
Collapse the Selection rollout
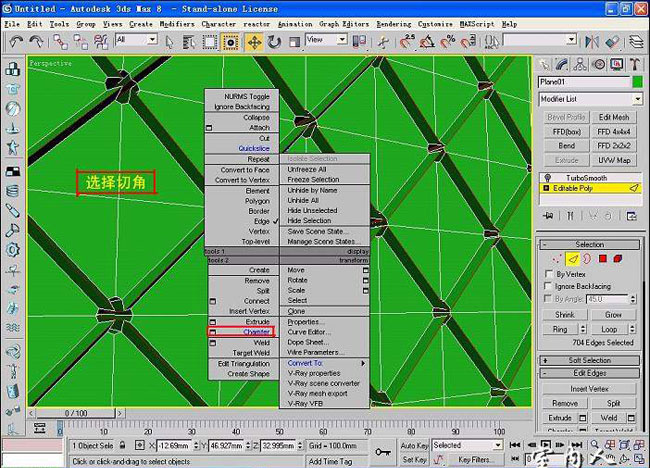pos(589,245)
